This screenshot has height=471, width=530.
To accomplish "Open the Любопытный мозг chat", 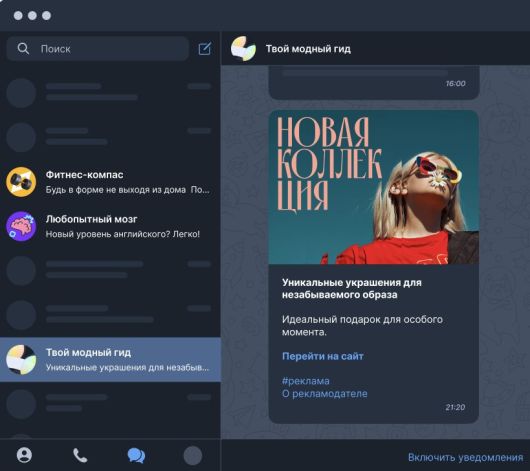I will point(110,226).
